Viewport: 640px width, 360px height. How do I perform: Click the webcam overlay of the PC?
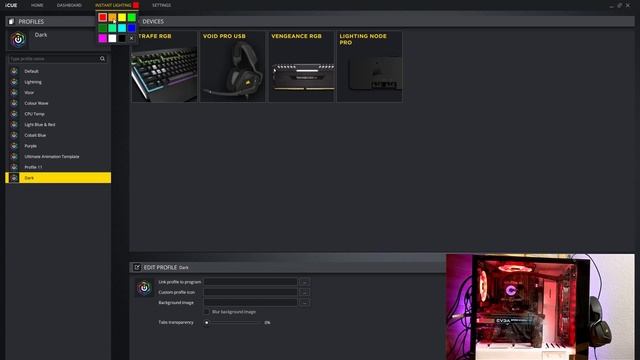point(540,307)
